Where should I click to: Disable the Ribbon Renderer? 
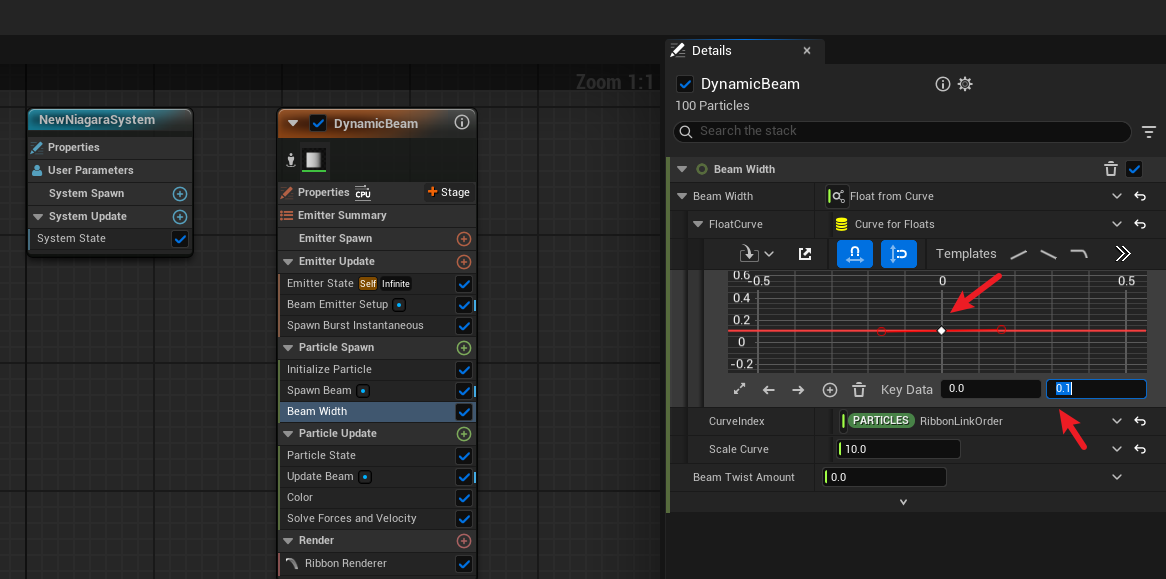coord(464,564)
